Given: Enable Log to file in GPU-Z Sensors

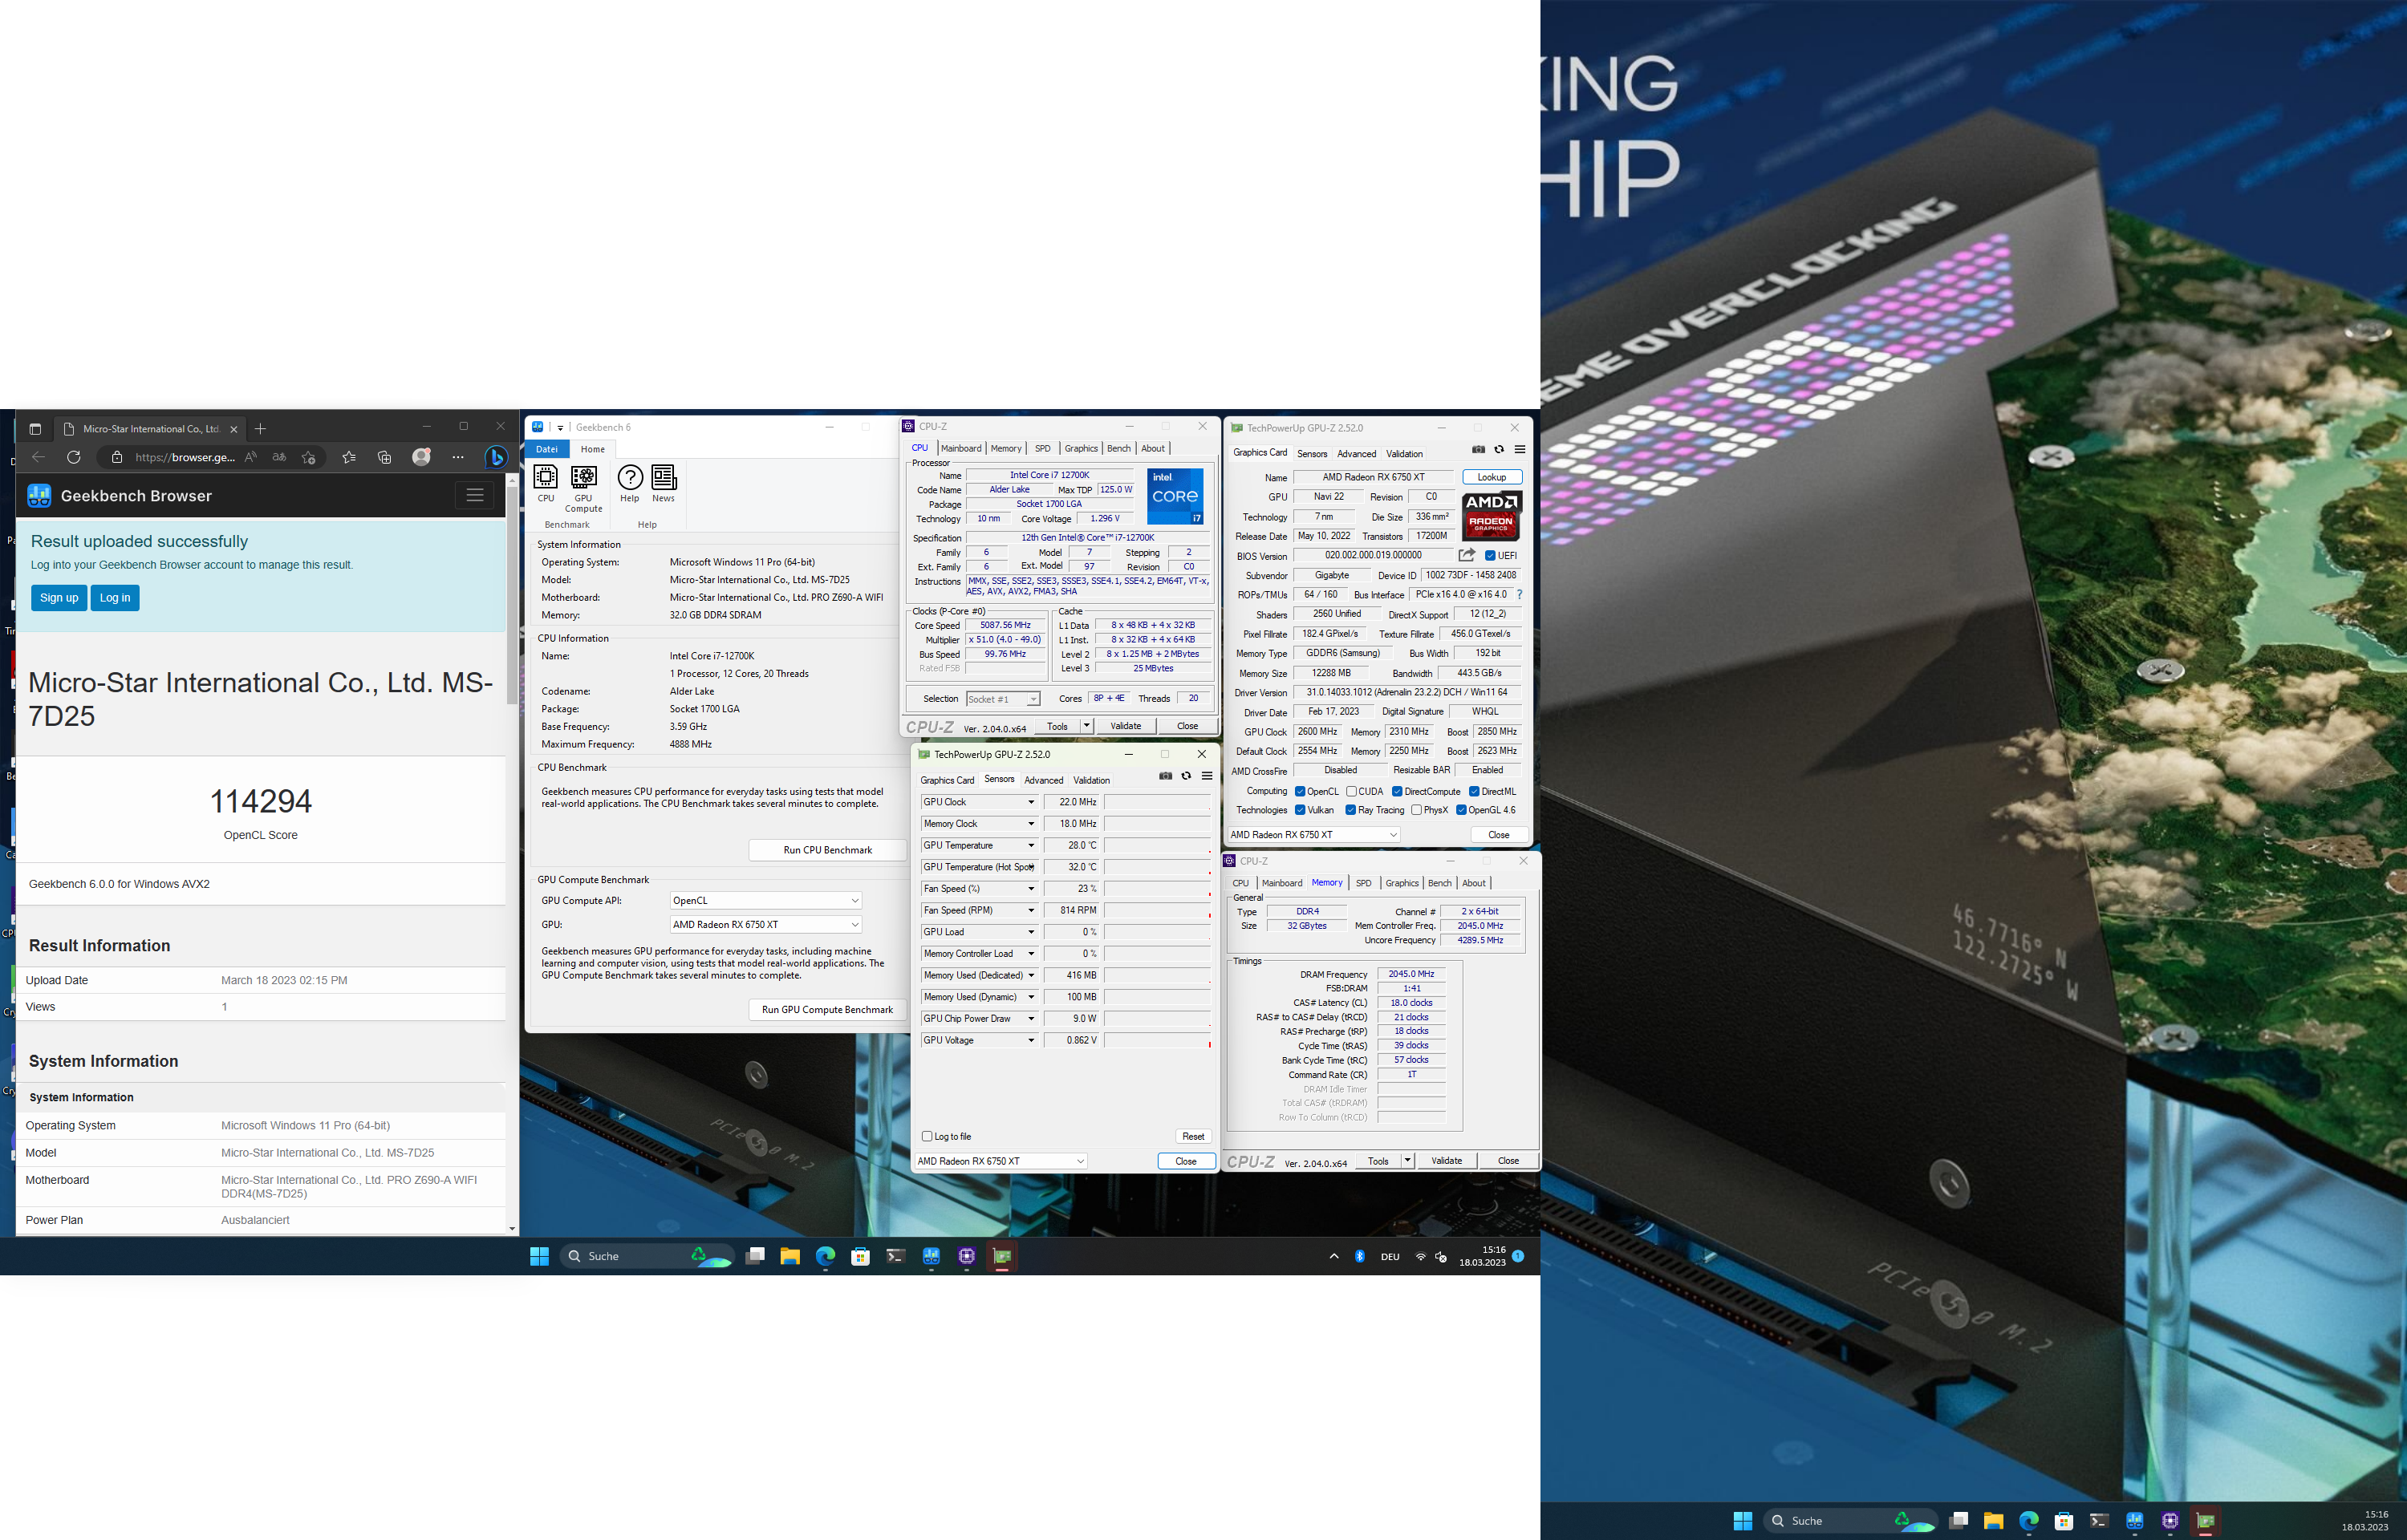Looking at the screenshot, I should pos(927,1137).
